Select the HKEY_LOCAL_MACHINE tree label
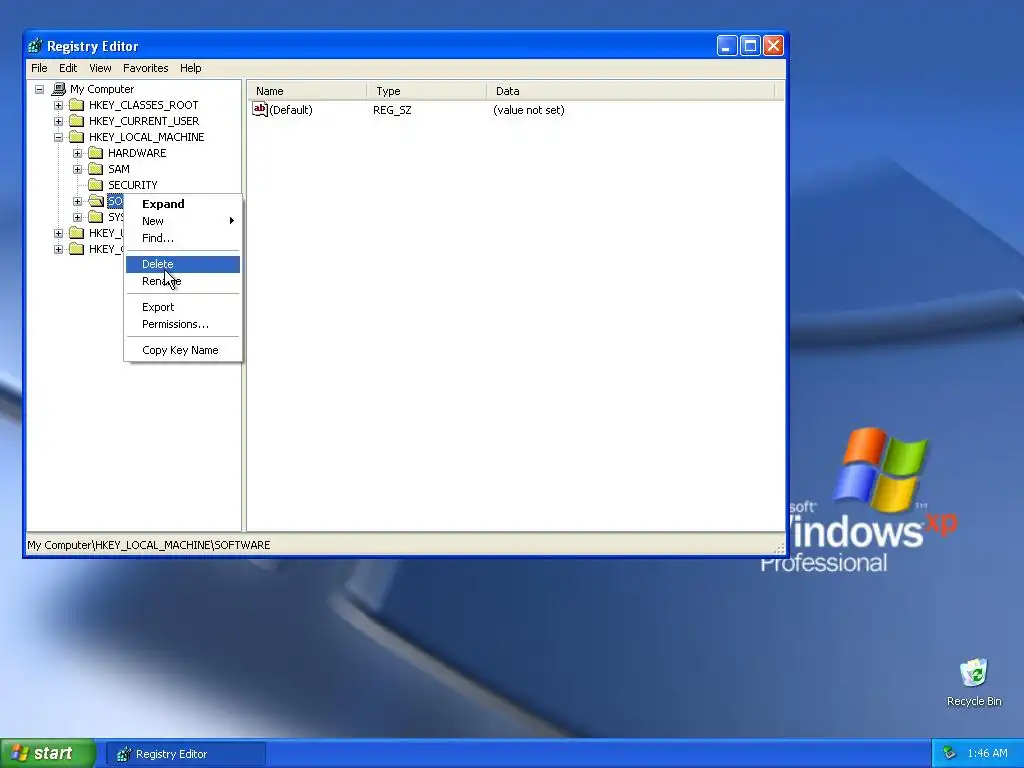 [x=146, y=137]
